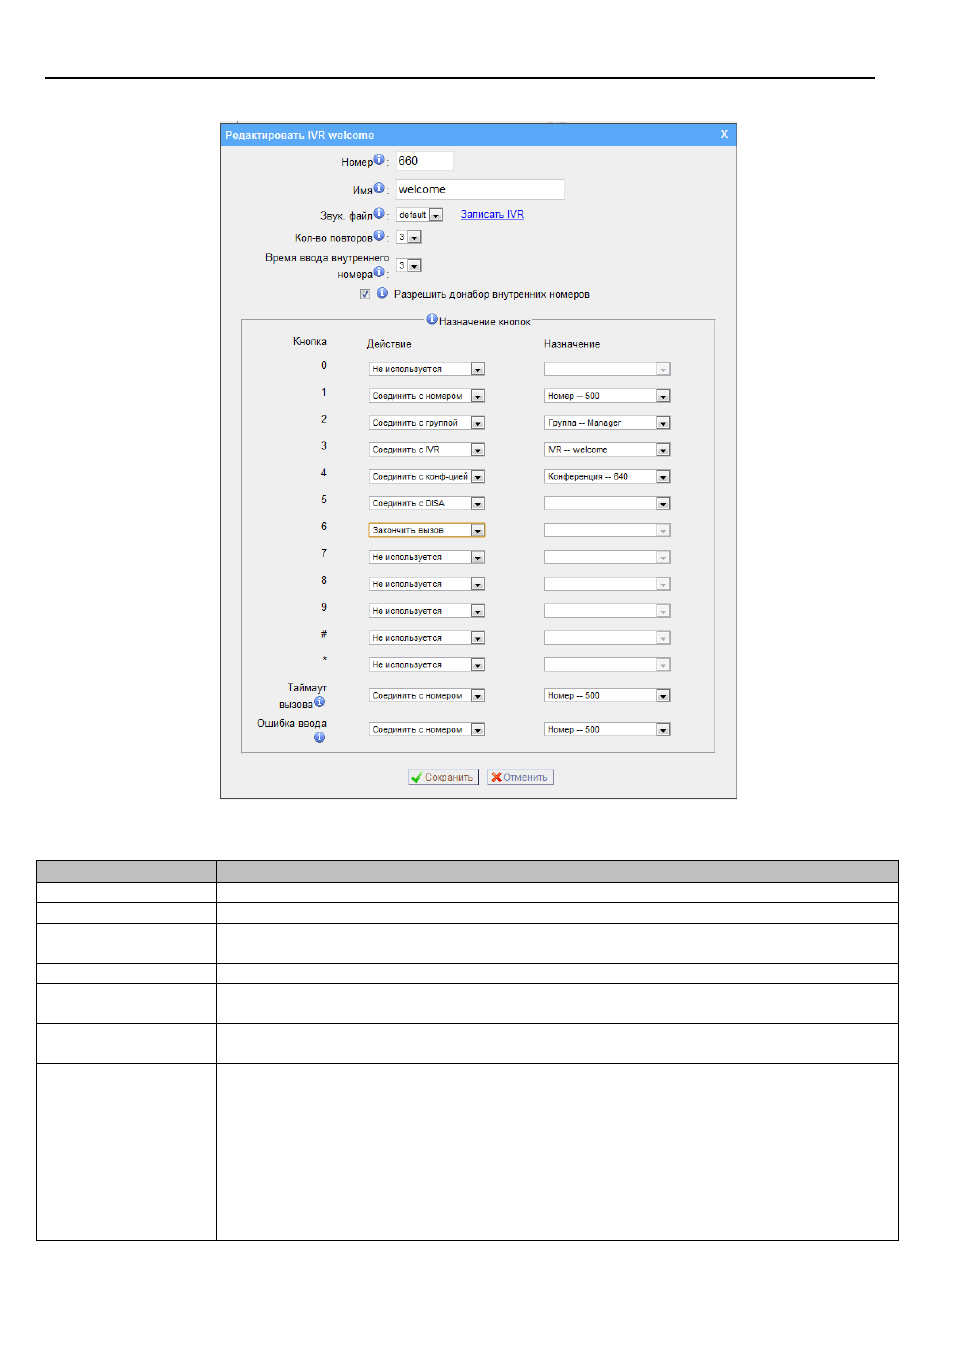The width and height of the screenshot is (954, 1350).
Task: Click the Номер field showing 660
Action: [424, 161]
